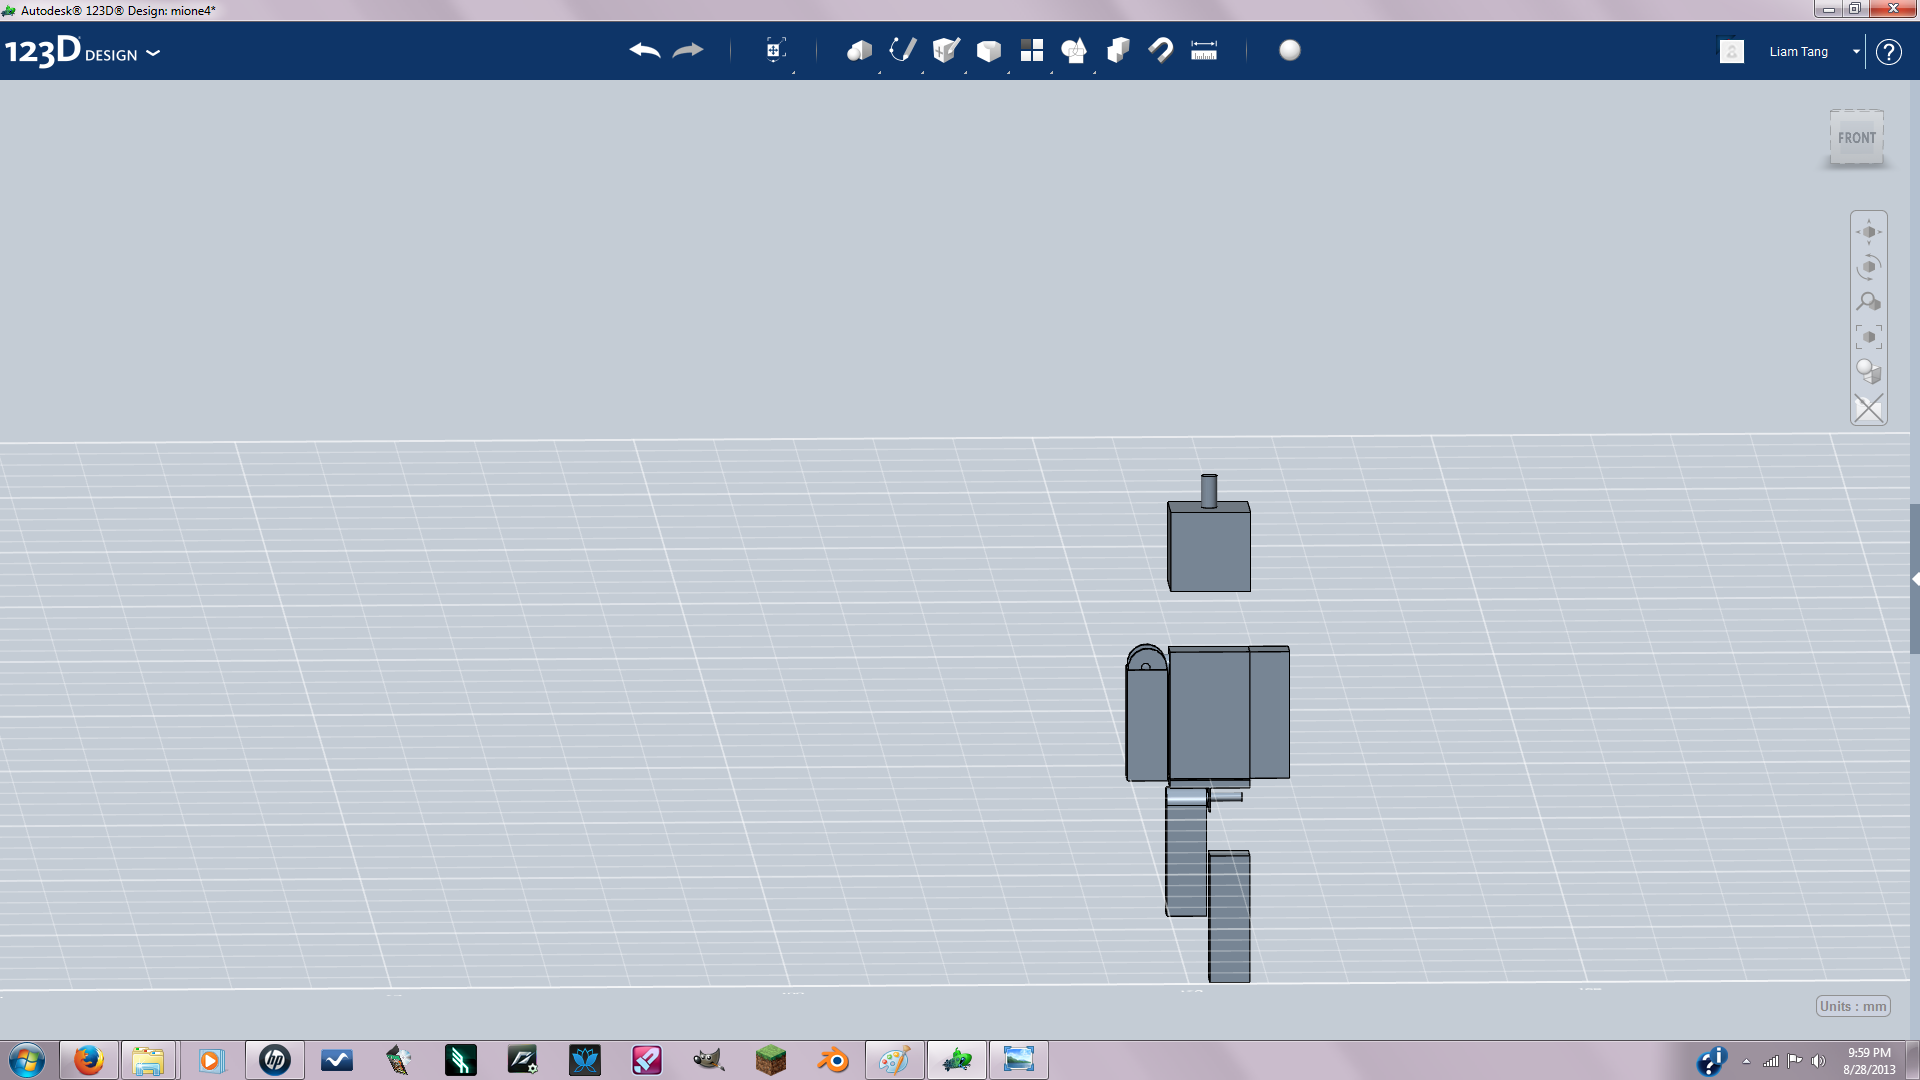
Task: Toggle sketch visibility in navigation bar
Action: pyautogui.click(x=1869, y=408)
